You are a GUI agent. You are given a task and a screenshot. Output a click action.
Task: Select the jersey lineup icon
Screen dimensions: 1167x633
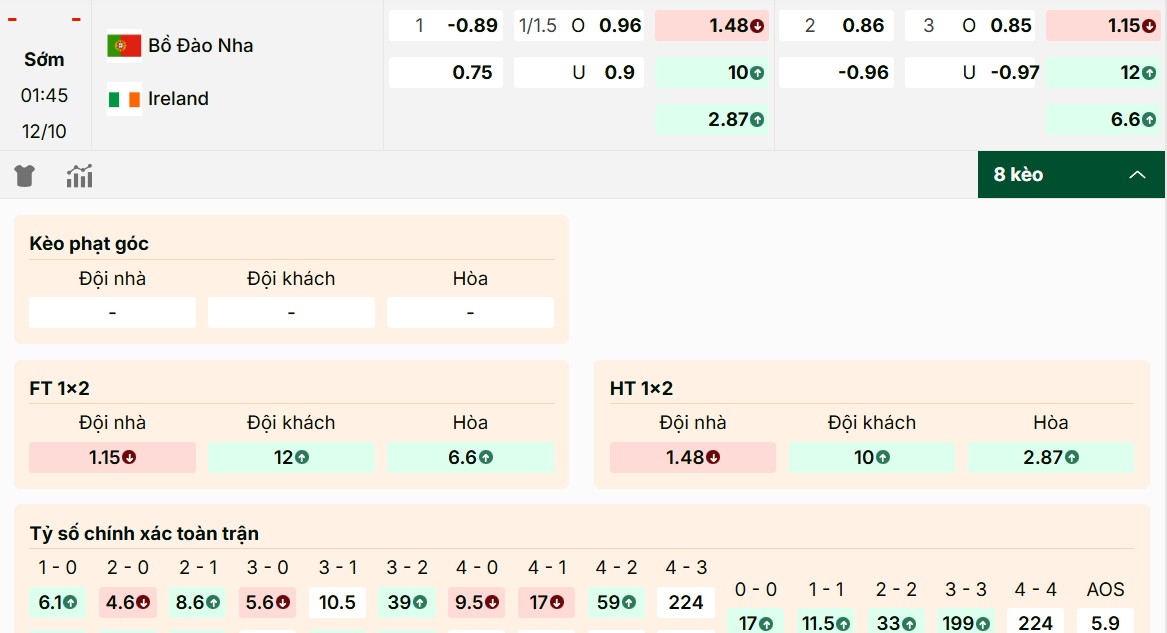[24, 174]
